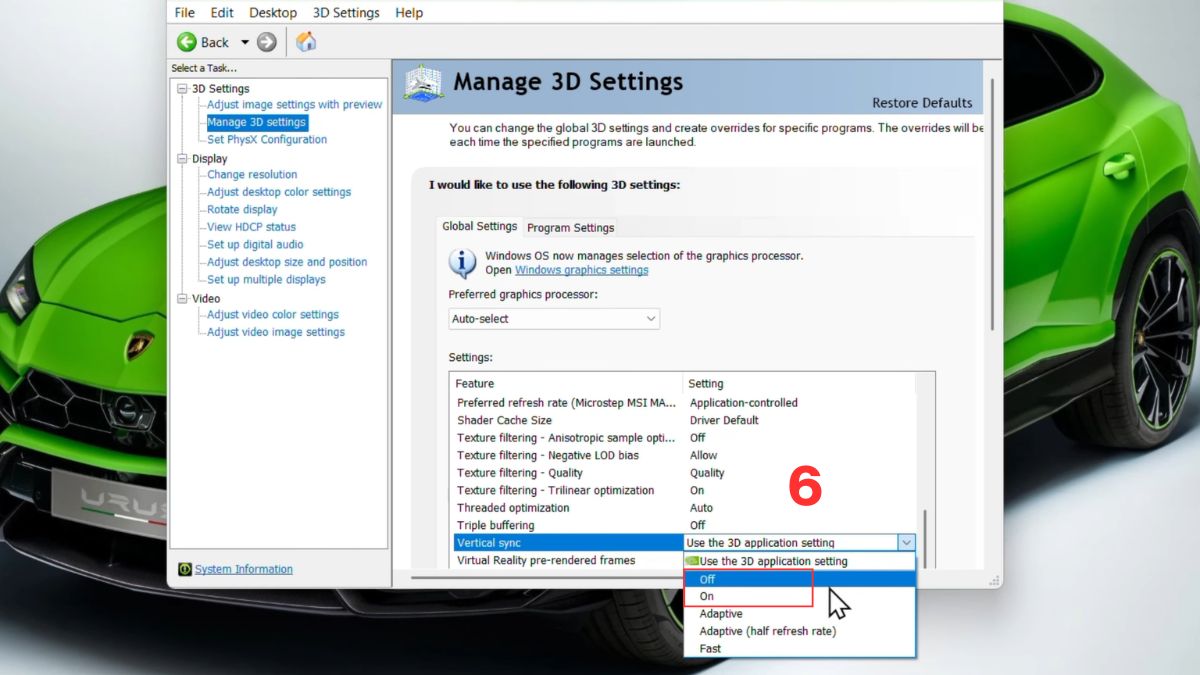
Task: Collapse the Display section in the task tree
Action: (182, 157)
